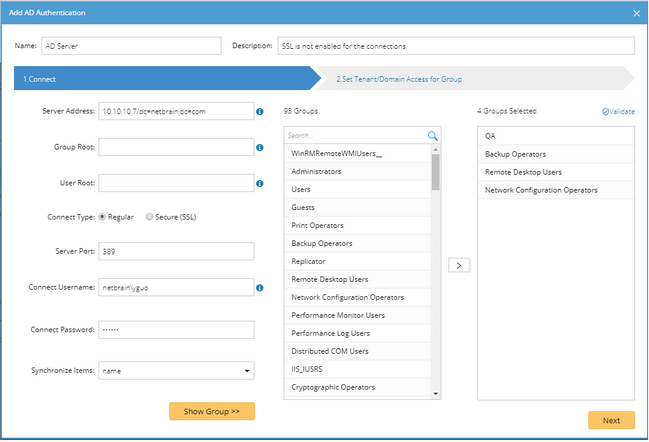Click the info icon beside Server Address

(x=260, y=111)
